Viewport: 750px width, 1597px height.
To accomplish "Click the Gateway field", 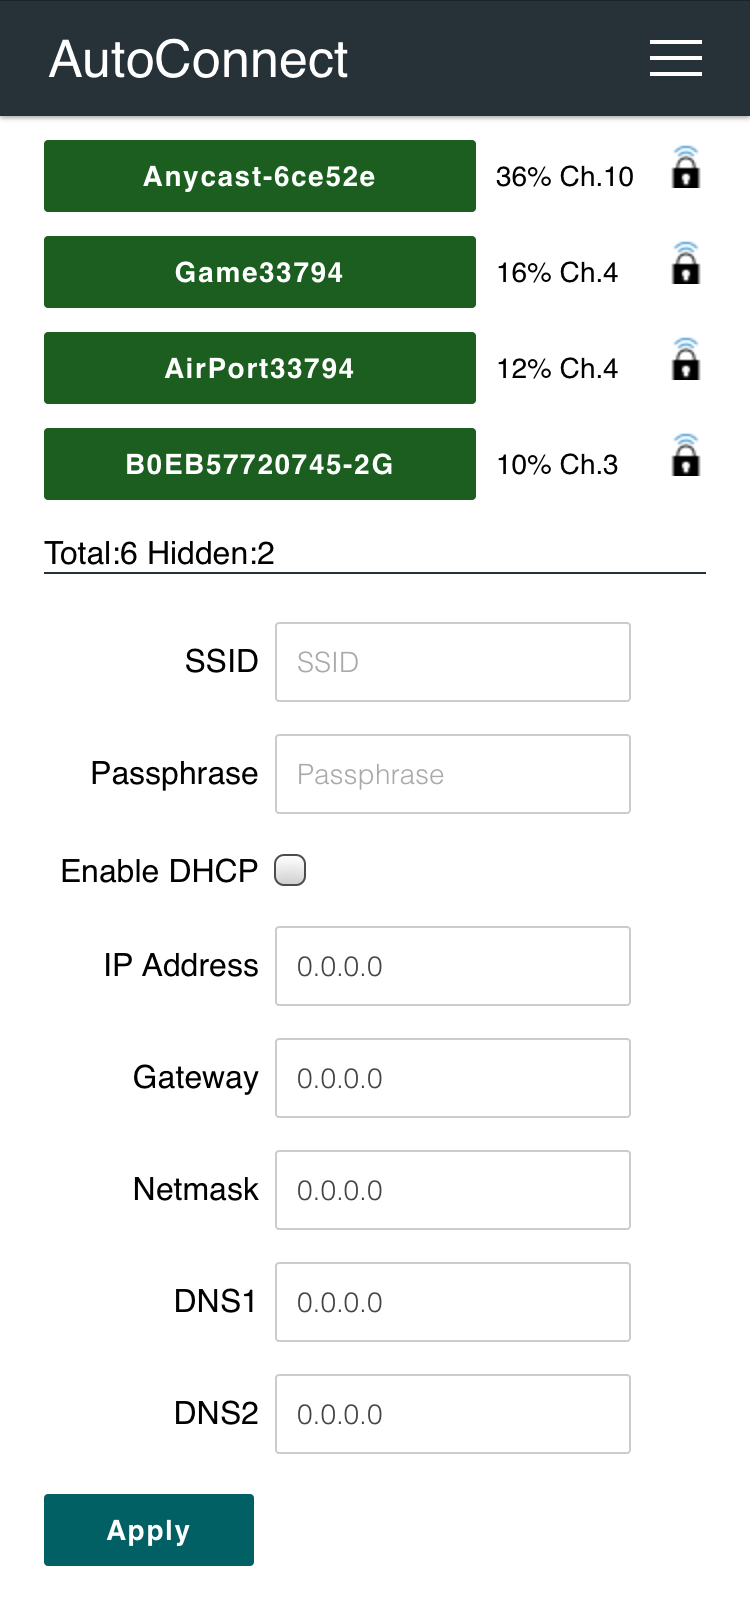I will tap(453, 1078).
